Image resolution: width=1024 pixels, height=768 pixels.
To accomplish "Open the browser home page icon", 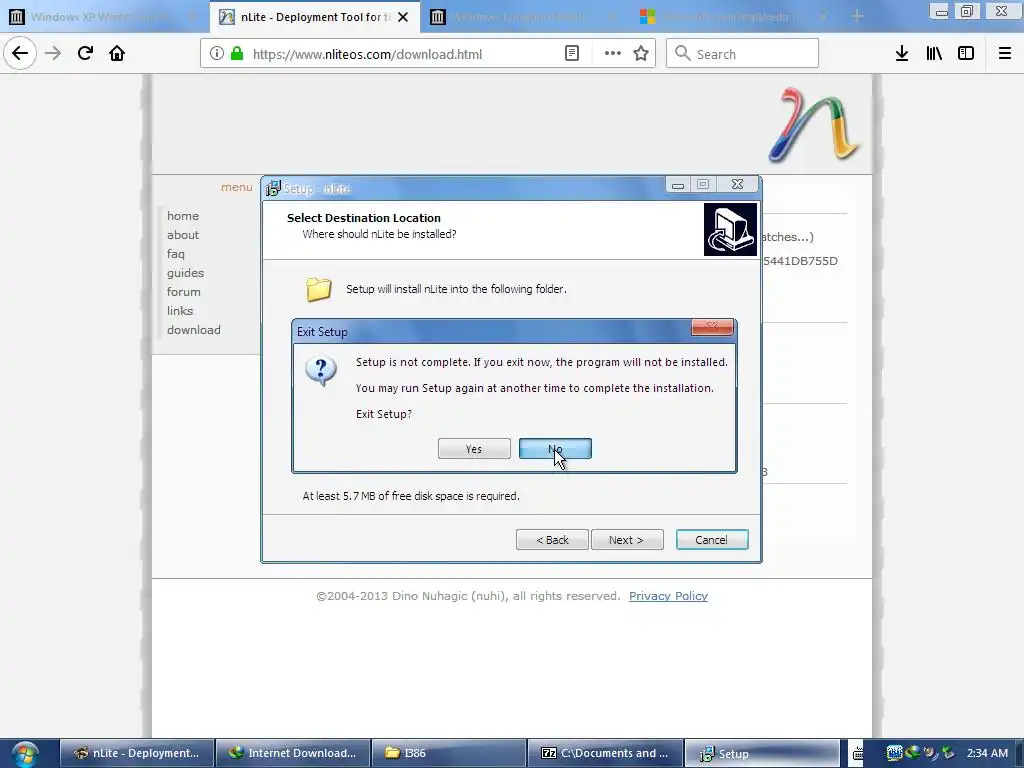I will [x=117, y=53].
